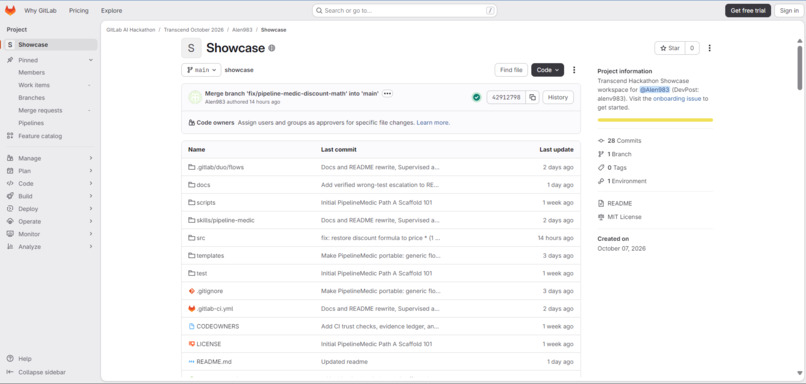Image resolution: width=806 pixels, height=384 pixels.
Task: Click the Showcase project visibility globe icon
Action: tap(271, 48)
